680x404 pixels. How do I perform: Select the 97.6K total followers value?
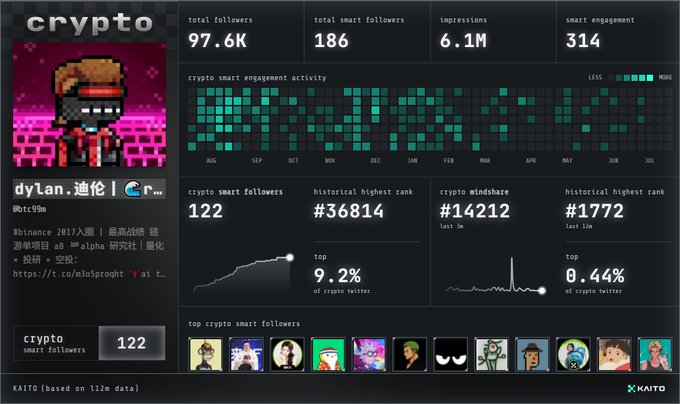(x=217, y=41)
